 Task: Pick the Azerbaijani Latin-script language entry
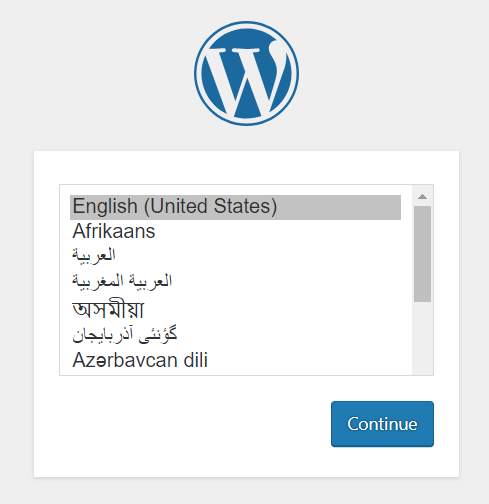pos(235,360)
